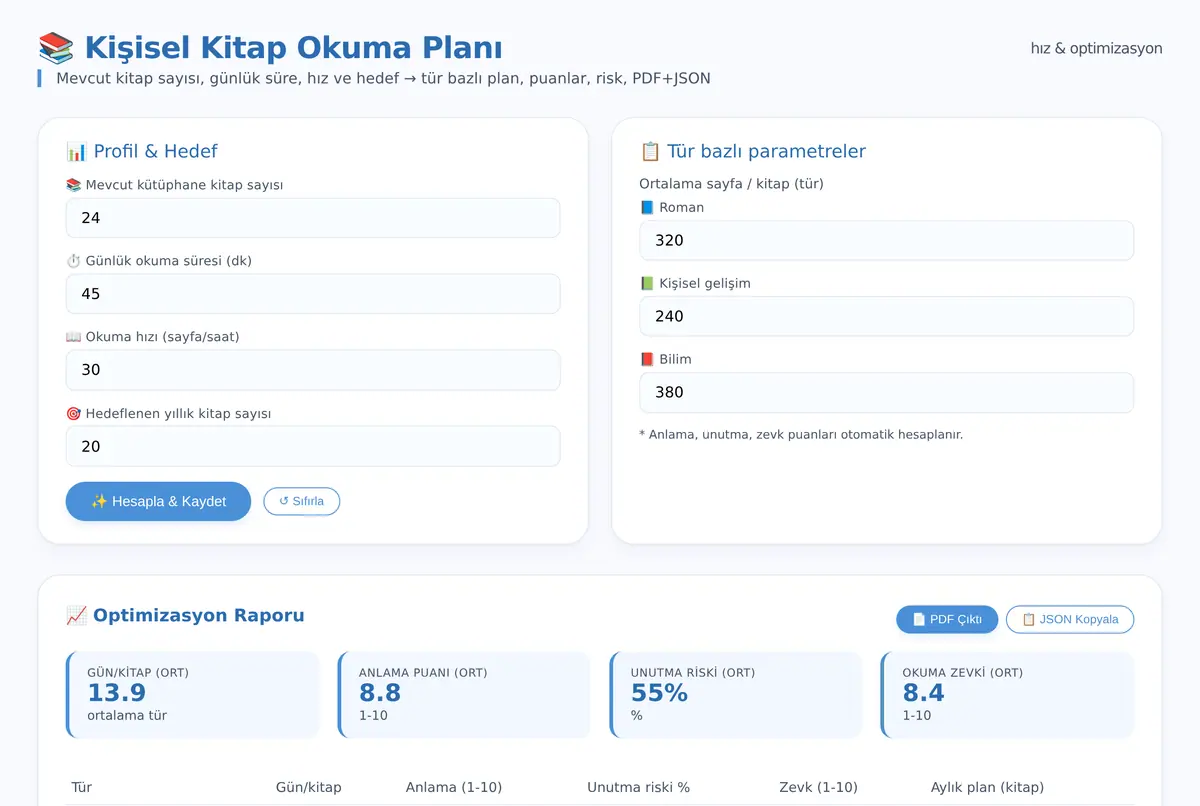Focus the Mevcut kütüphane kitap sayısı field
Viewport: 1200px width, 806px height.
[313, 218]
